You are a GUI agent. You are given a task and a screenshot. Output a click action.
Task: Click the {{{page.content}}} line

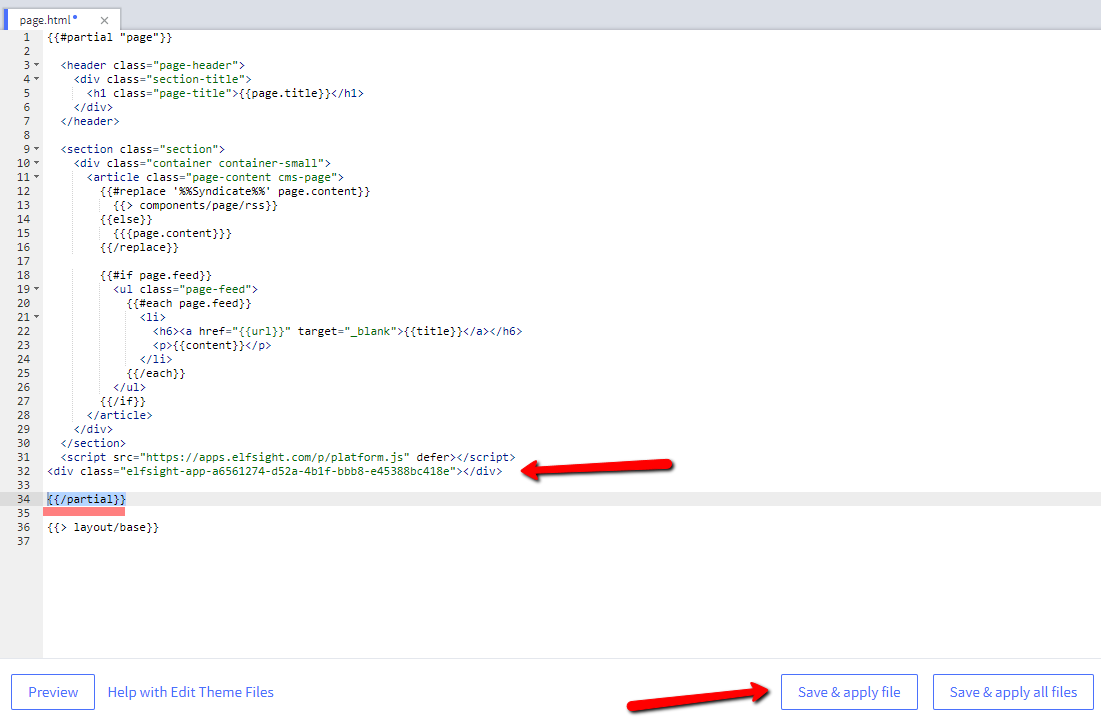click(x=172, y=233)
